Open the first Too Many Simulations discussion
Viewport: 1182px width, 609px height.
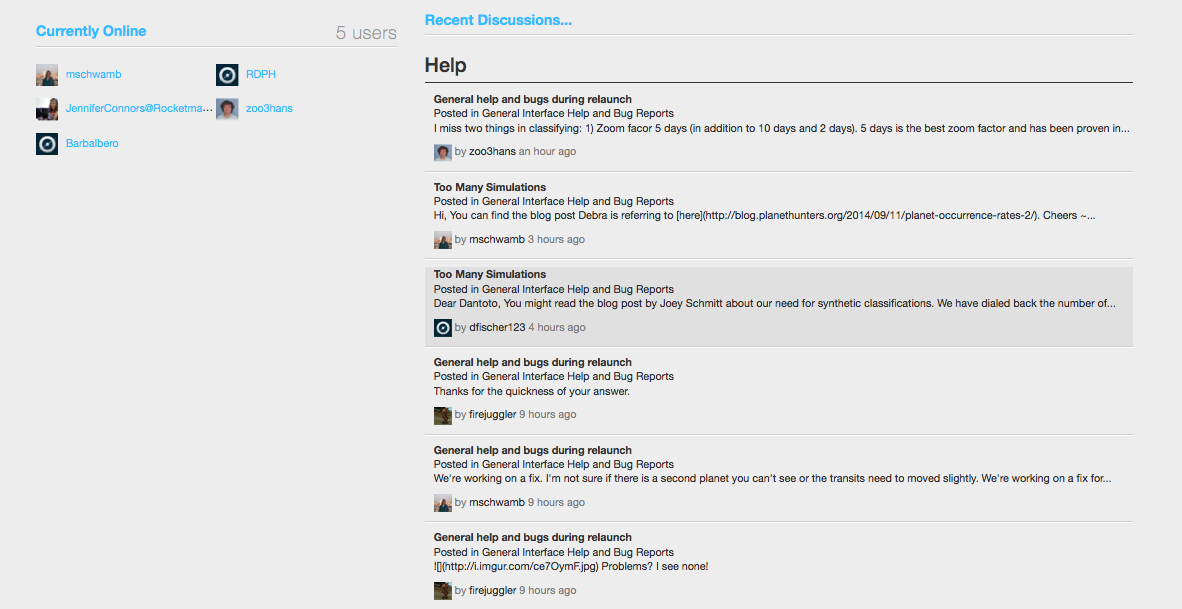(489, 187)
